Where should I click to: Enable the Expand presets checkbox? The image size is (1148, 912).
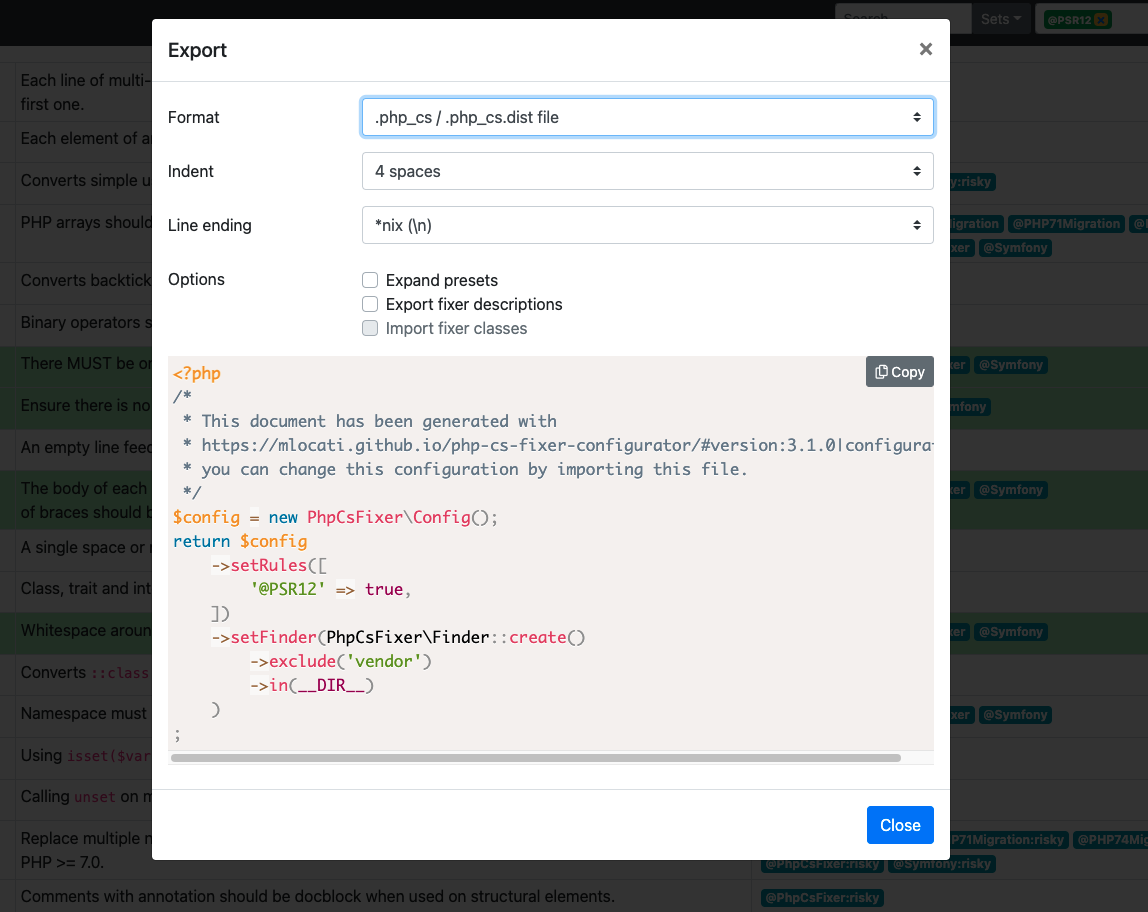tap(370, 280)
